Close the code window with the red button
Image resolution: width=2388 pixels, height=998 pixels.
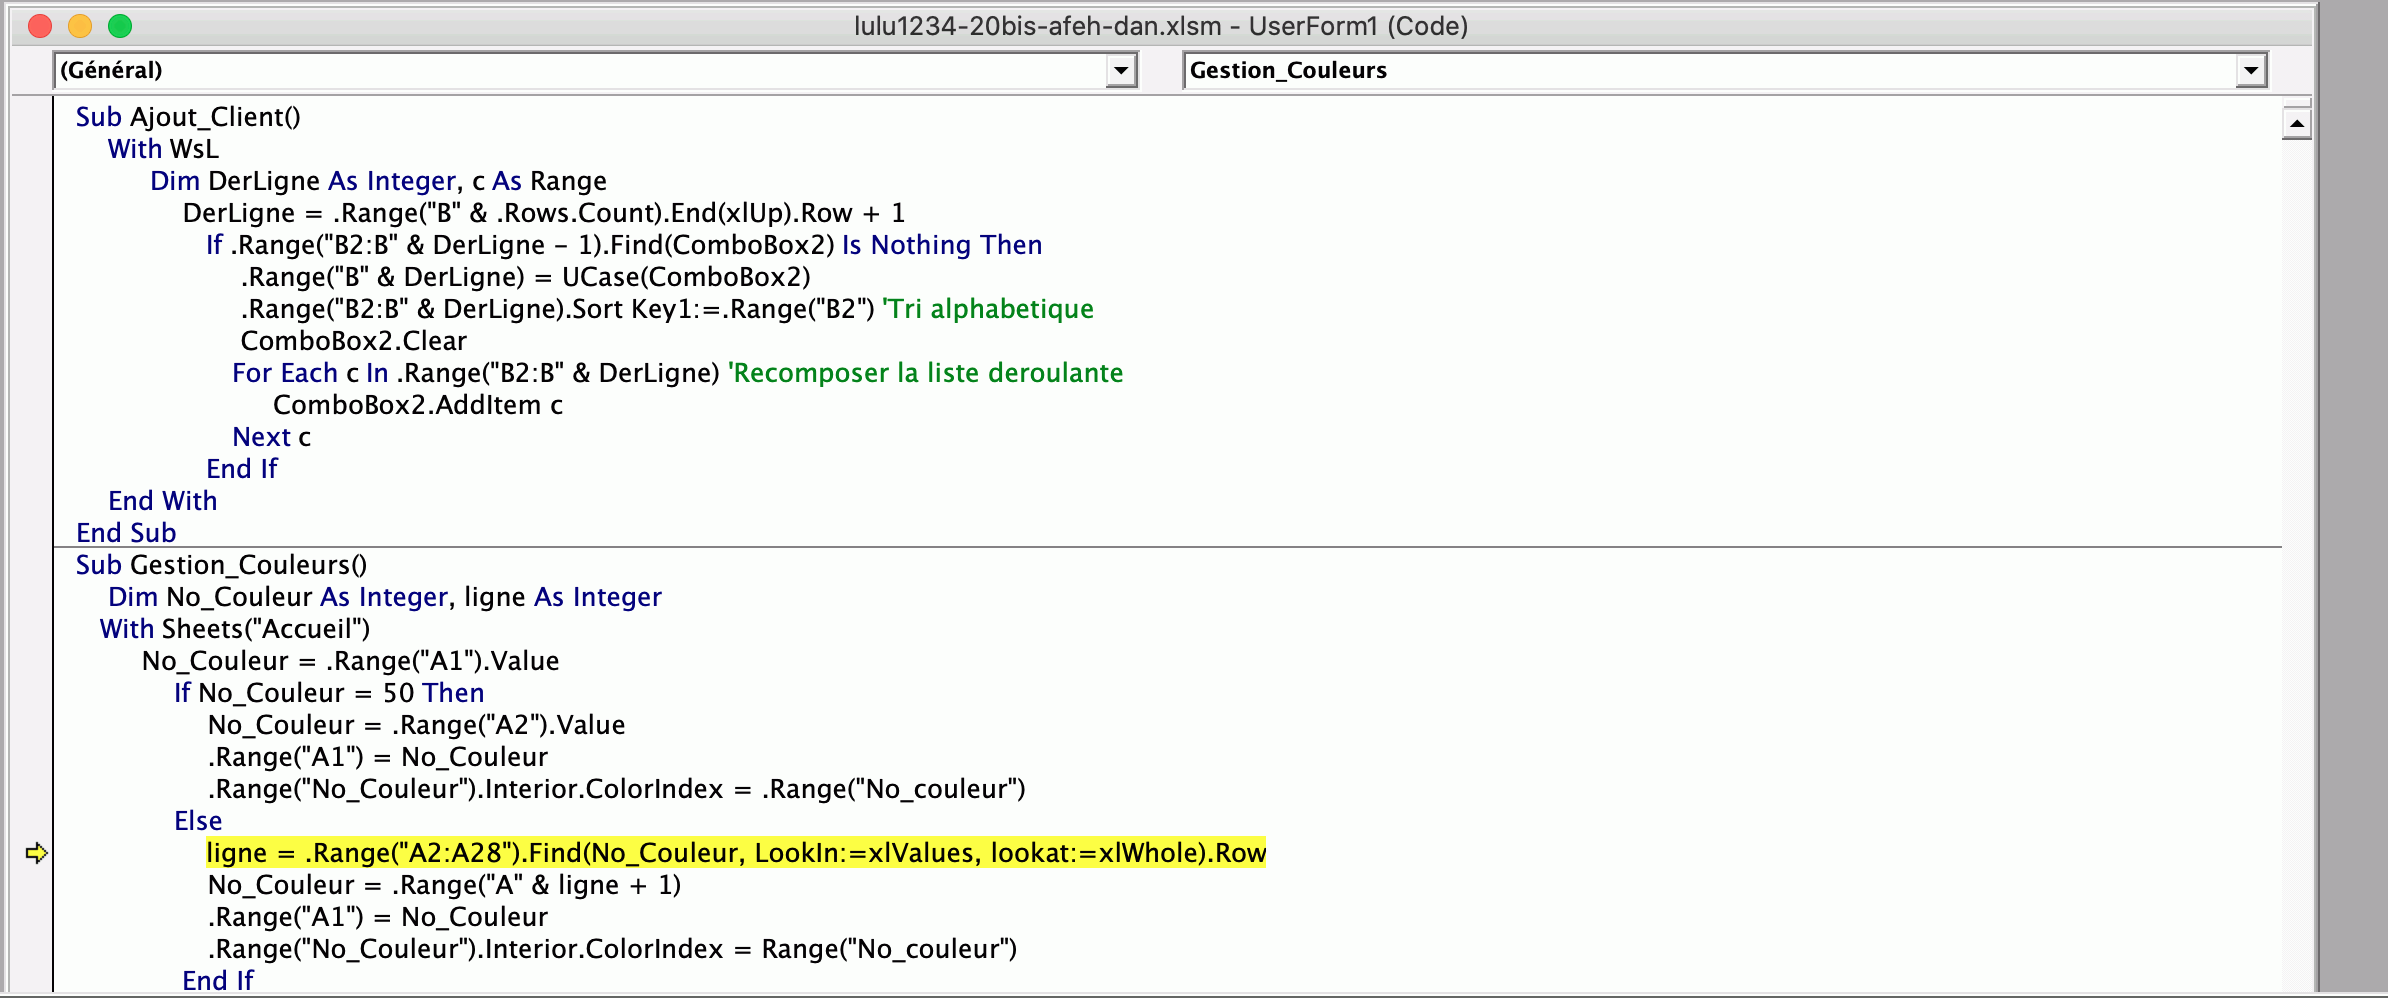pyautogui.click(x=40, y=26)
